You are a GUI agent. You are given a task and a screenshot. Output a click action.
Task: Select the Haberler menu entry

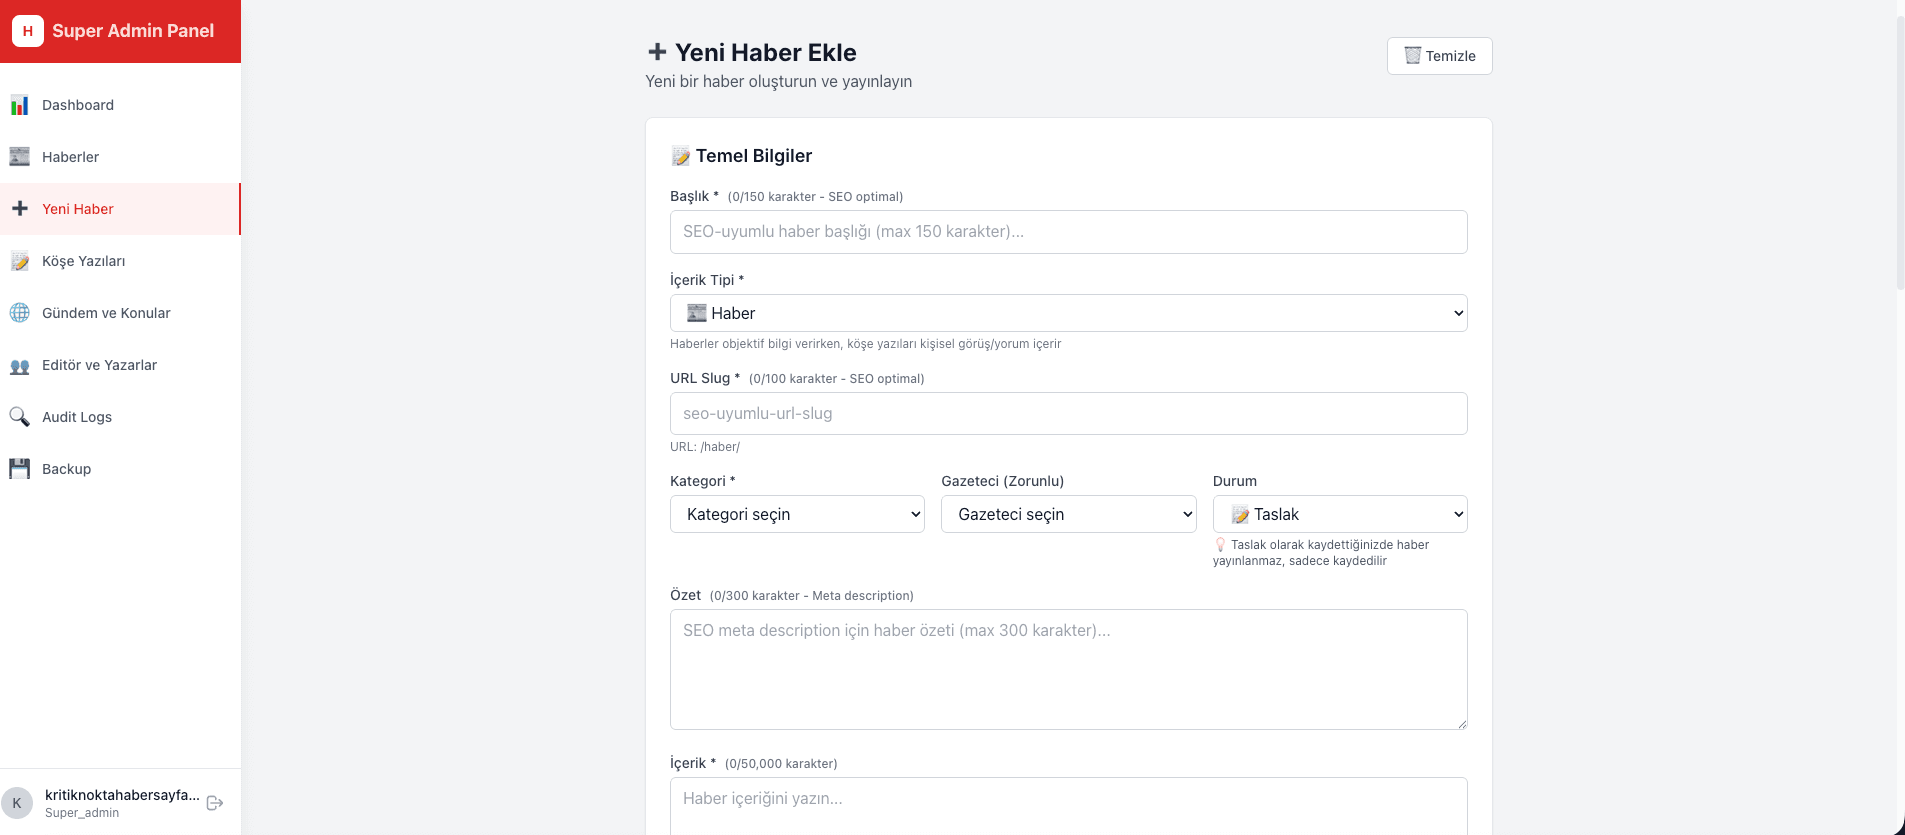[x=70, y=157]
